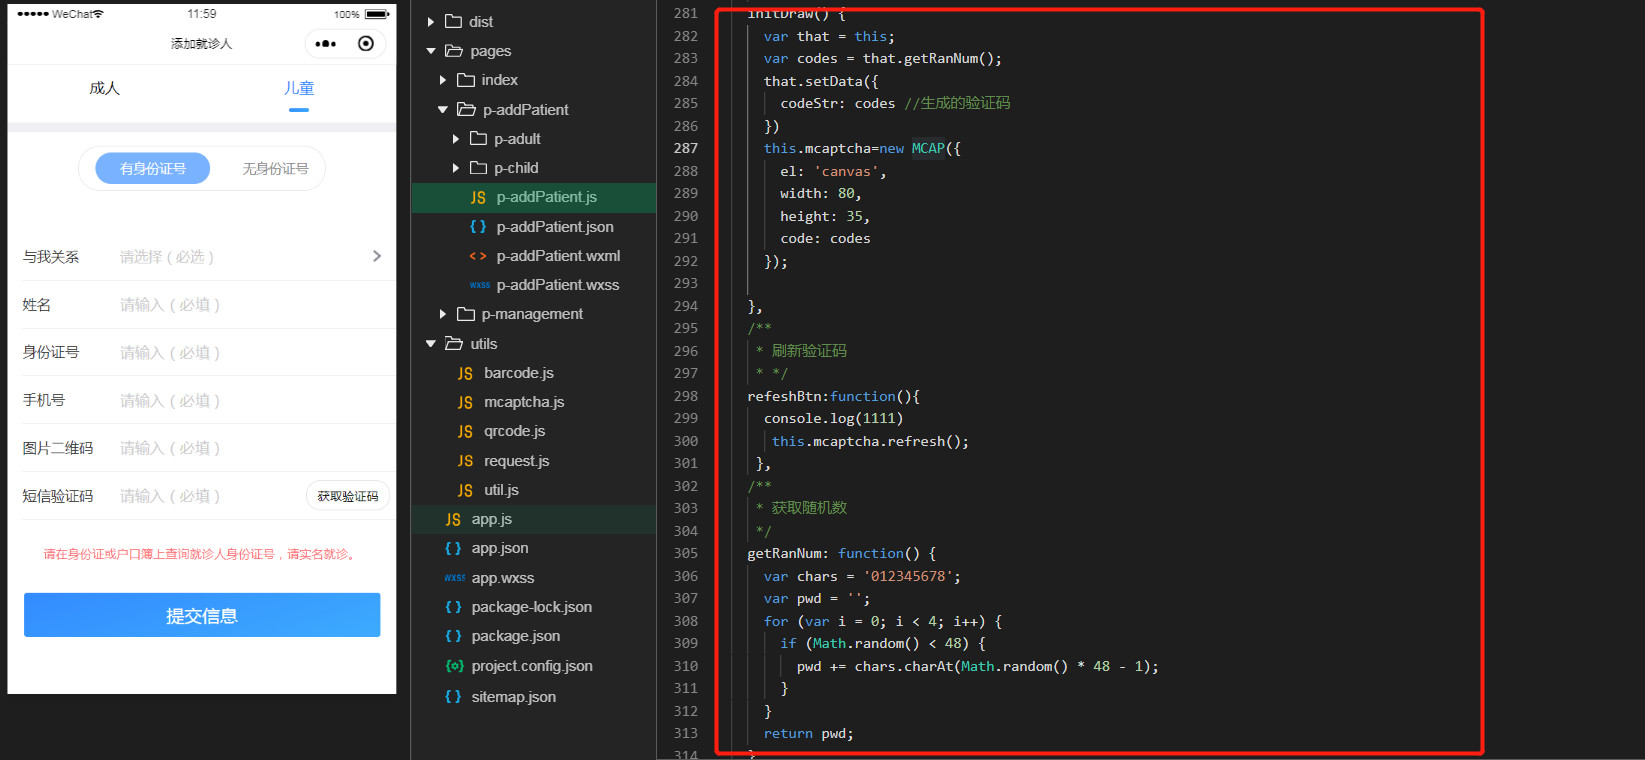Click the wxss icon of p-addPatient.wxss
The image size is (1645, 760).
(x=479, y=285)
